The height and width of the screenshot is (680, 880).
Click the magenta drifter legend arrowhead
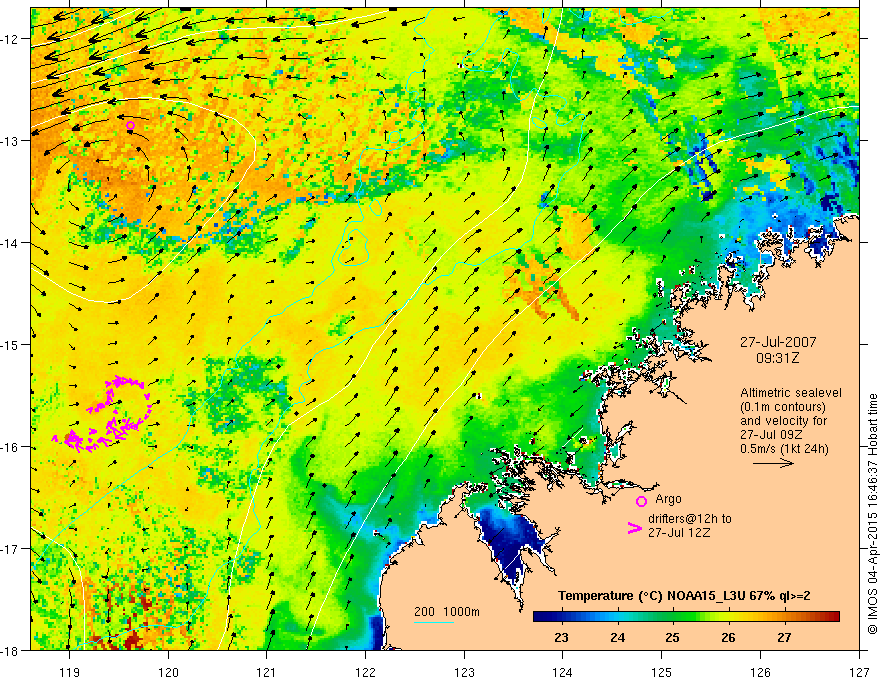634,527
